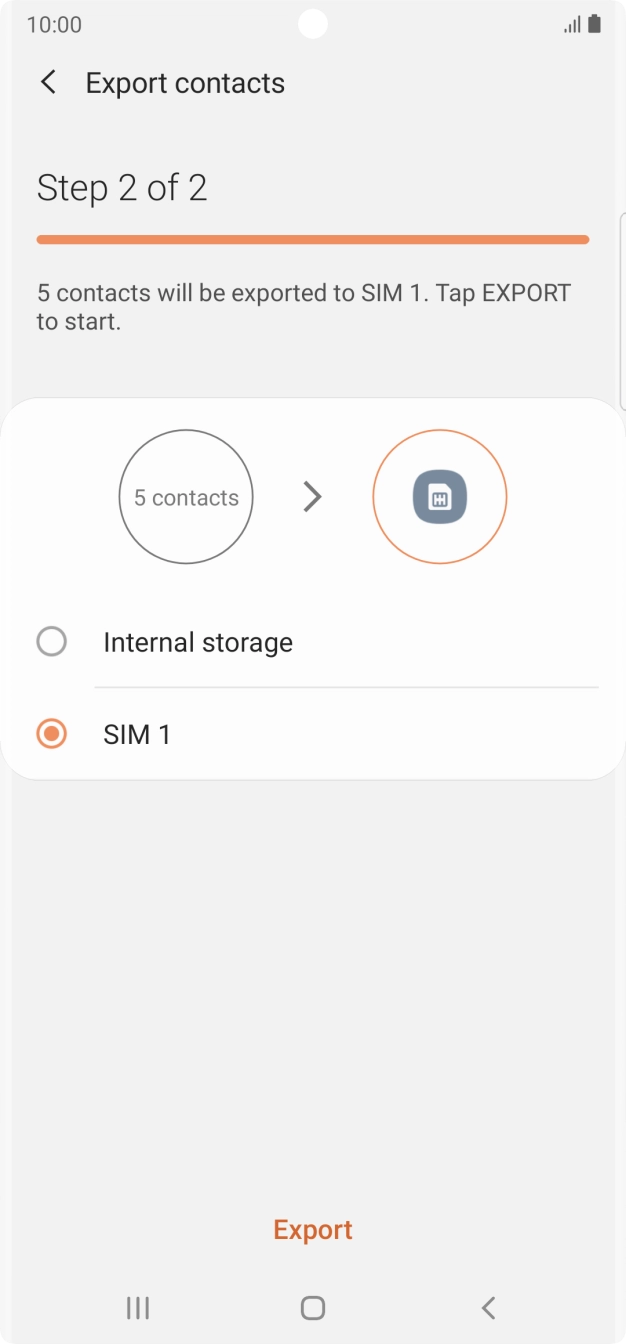This screenshot has width=626, height=1344.
Task: Tap the SIM 1 option label
Action: pos(137,734)
